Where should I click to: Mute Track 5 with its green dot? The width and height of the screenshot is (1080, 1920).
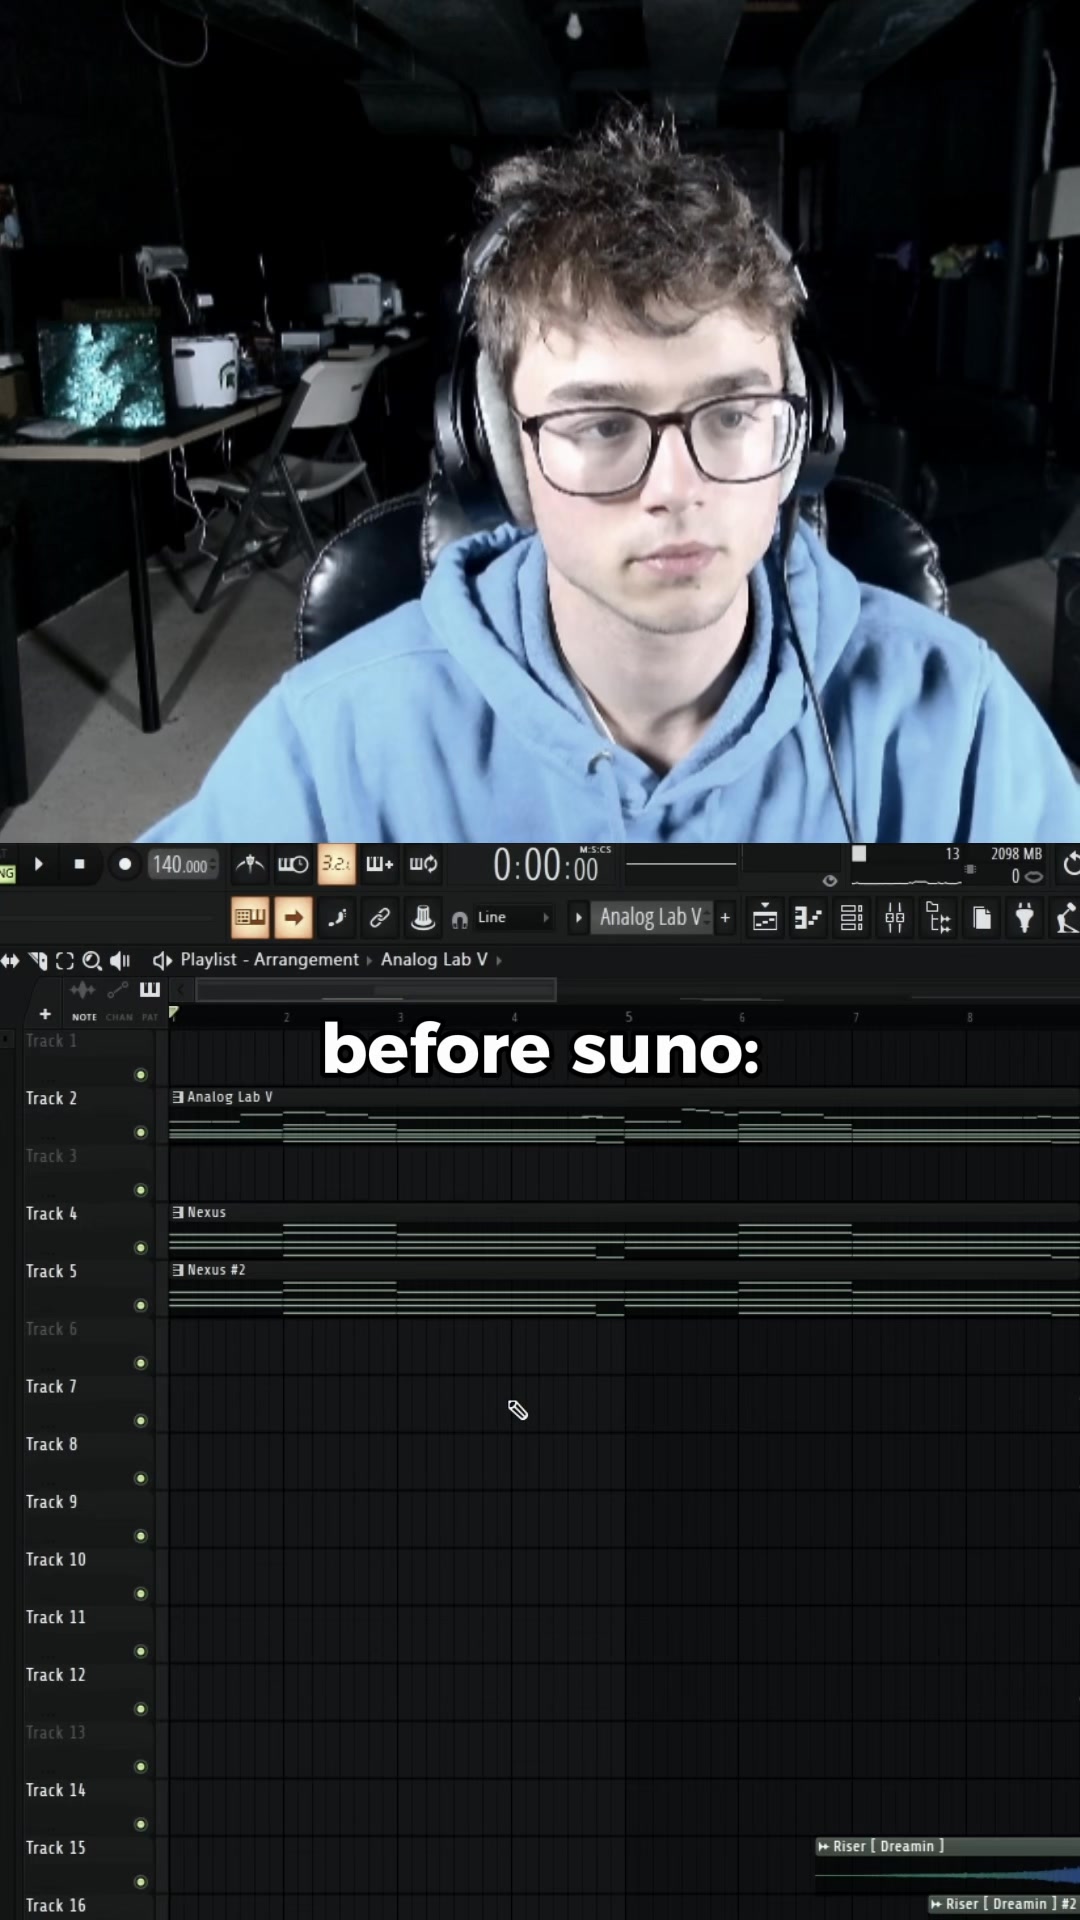tap(141, 1306)
